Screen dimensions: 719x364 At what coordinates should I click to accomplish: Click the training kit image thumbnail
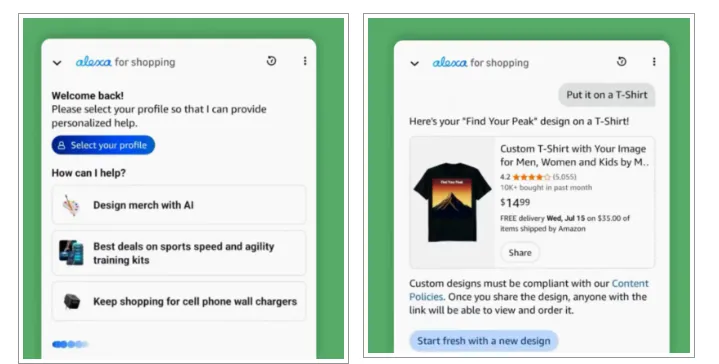pos(71,253)
